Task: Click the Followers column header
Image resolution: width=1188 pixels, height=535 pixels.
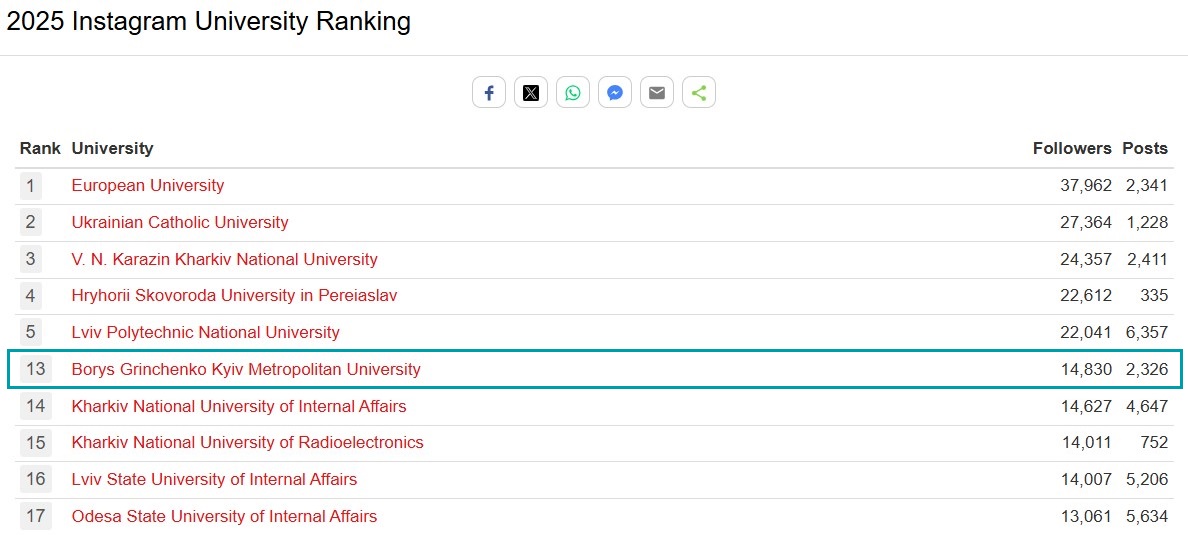Action: coord(1072,148)
